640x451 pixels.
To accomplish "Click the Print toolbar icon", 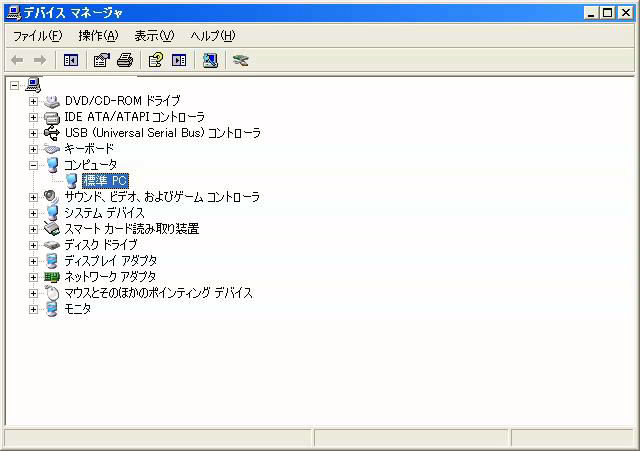I will (125, 60).
